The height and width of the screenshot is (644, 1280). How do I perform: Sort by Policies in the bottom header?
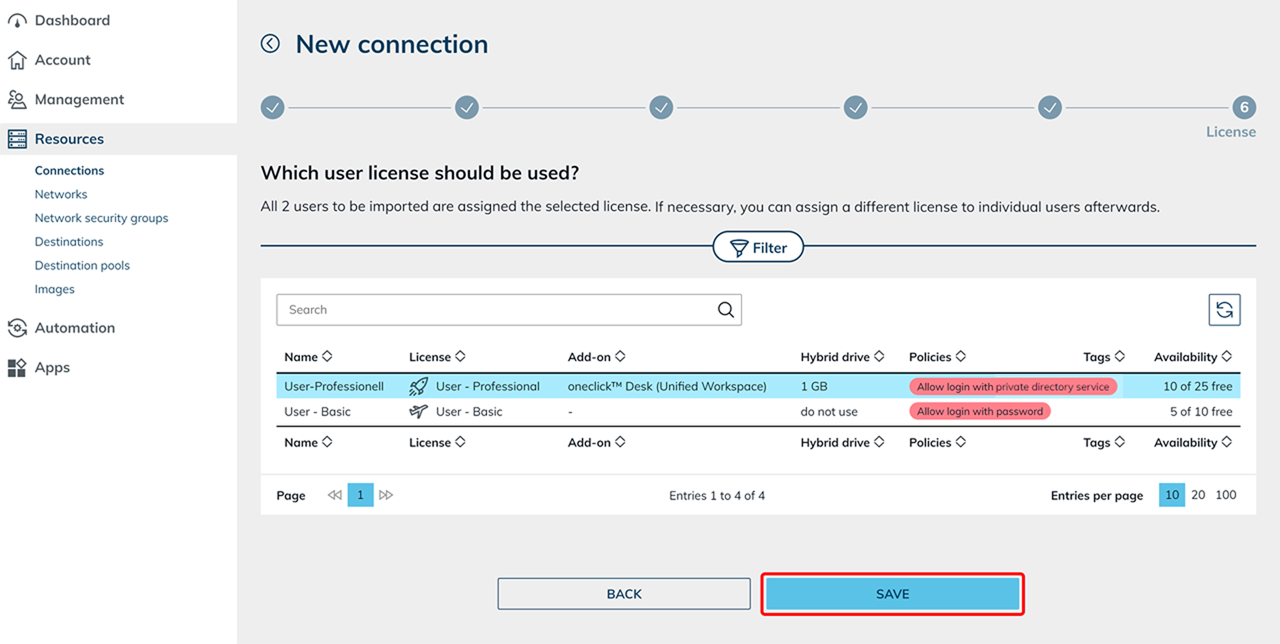point(937,443)
